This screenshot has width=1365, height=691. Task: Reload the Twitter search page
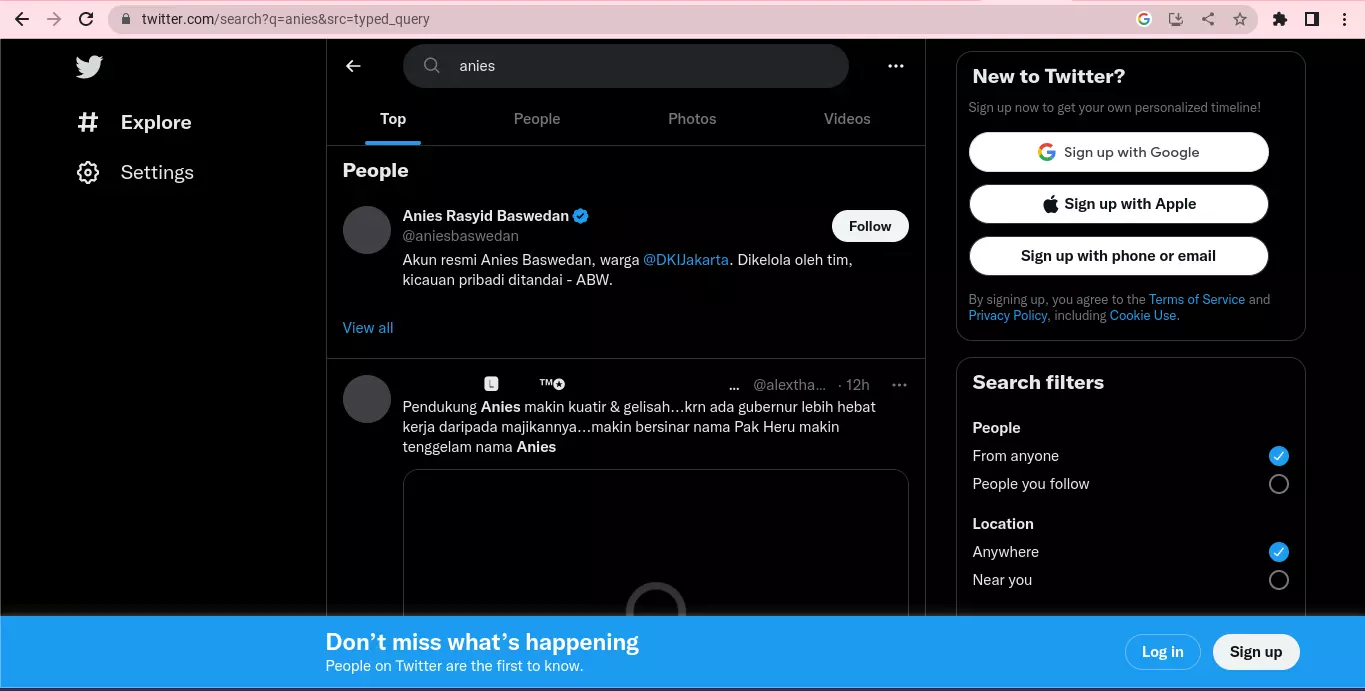(x=86, y=19)
